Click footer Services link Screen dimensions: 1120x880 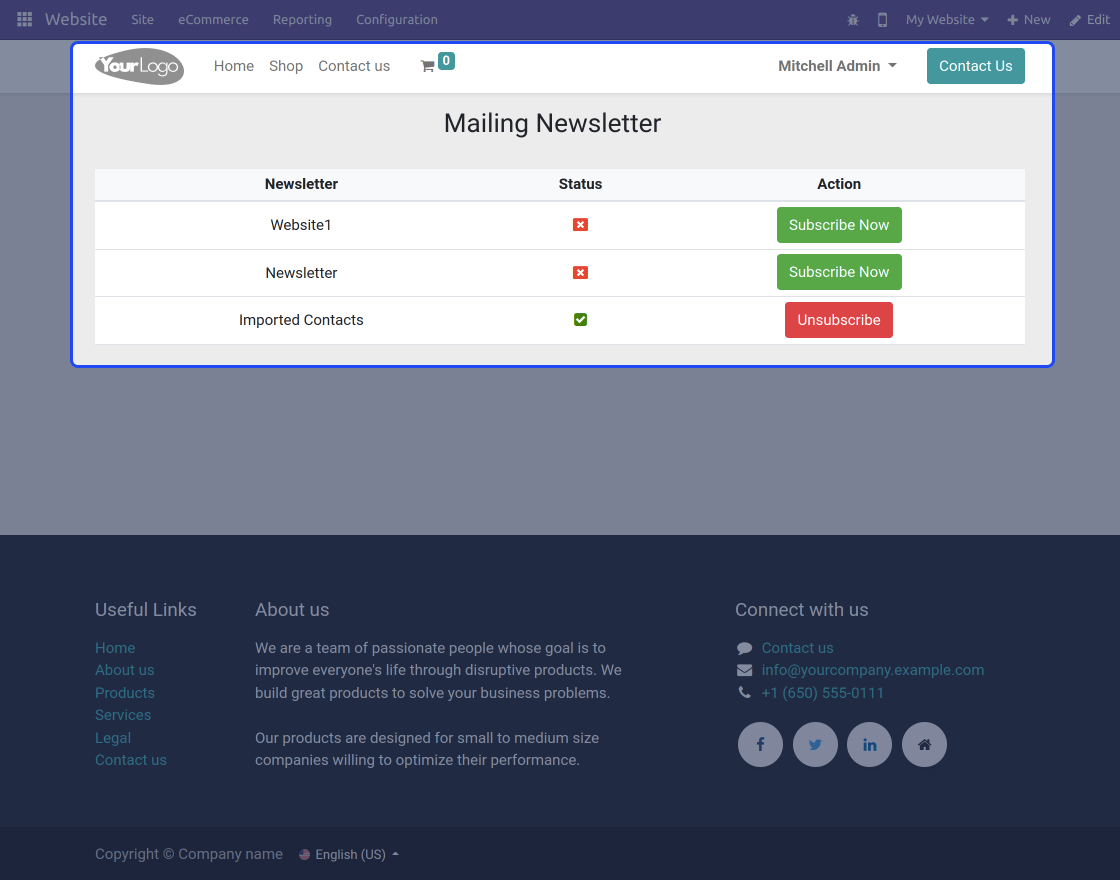(123, 715)
